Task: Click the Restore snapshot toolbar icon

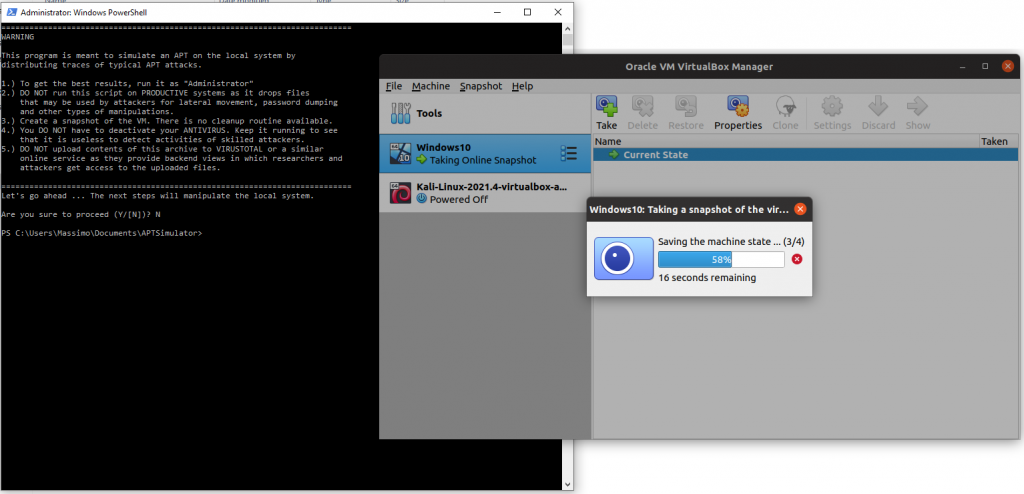Action: coord(686,112)
